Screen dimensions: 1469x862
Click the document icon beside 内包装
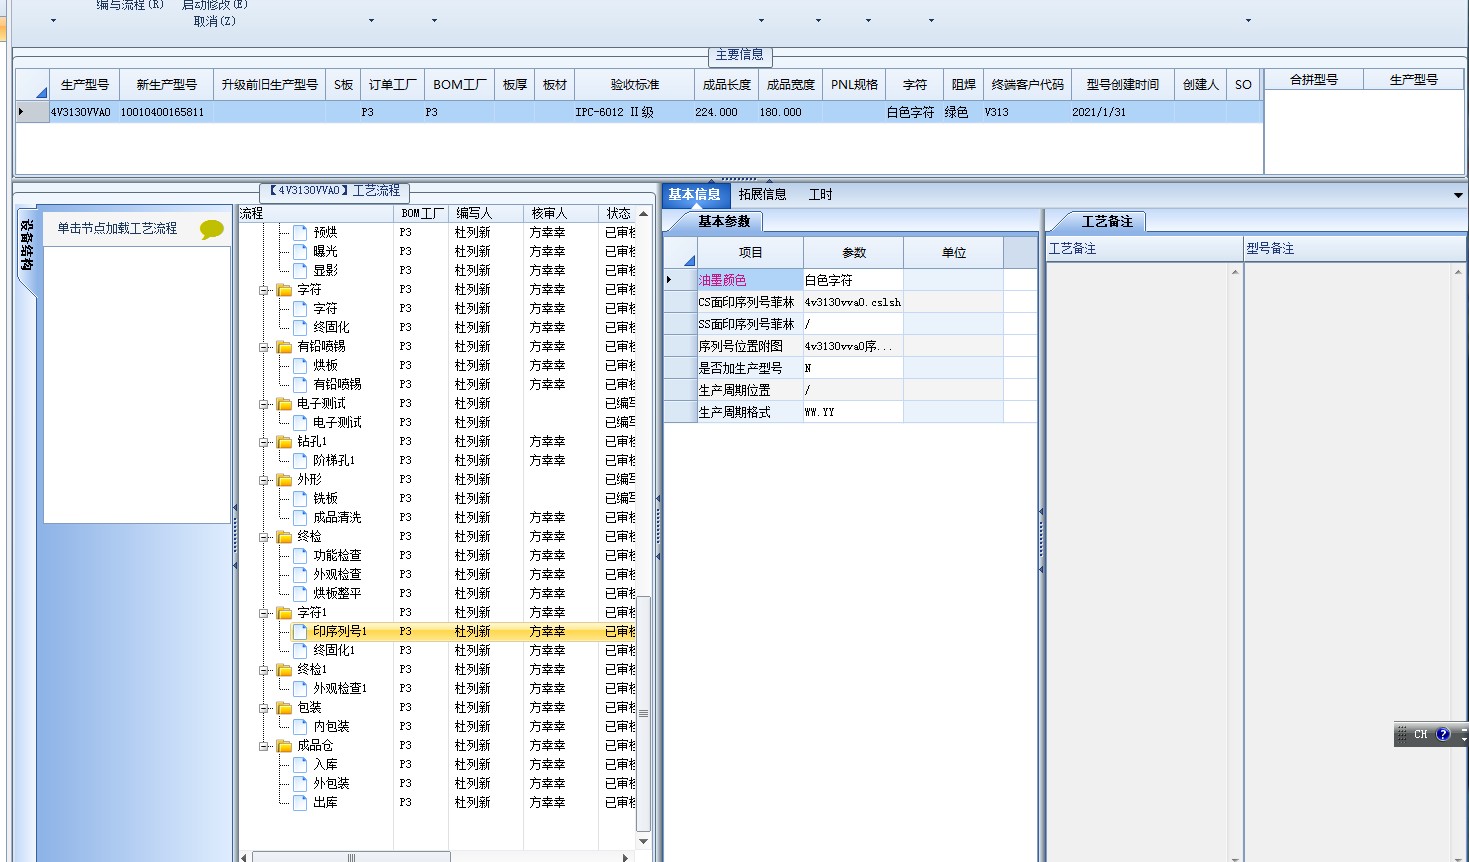click(300, 726)
